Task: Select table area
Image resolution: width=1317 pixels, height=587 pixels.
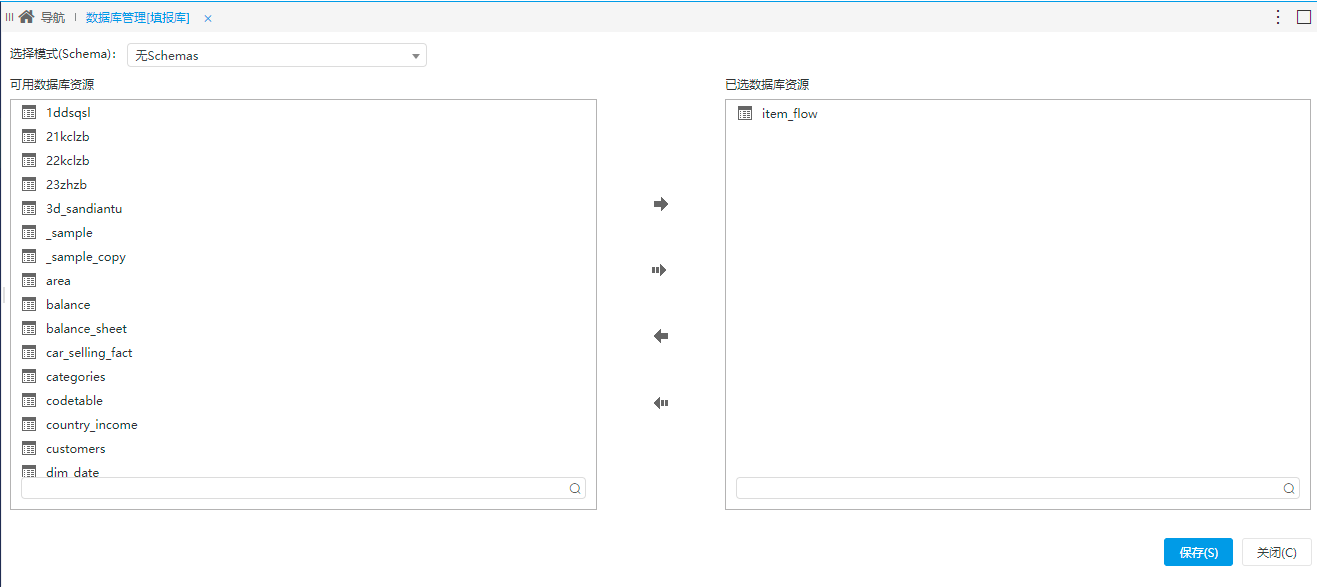Action: pos(58,281)
